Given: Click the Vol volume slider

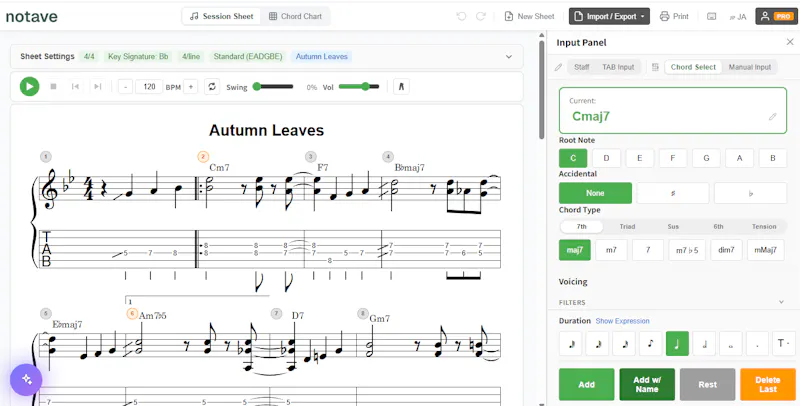Looking at the screenshot, I should 359,87.
